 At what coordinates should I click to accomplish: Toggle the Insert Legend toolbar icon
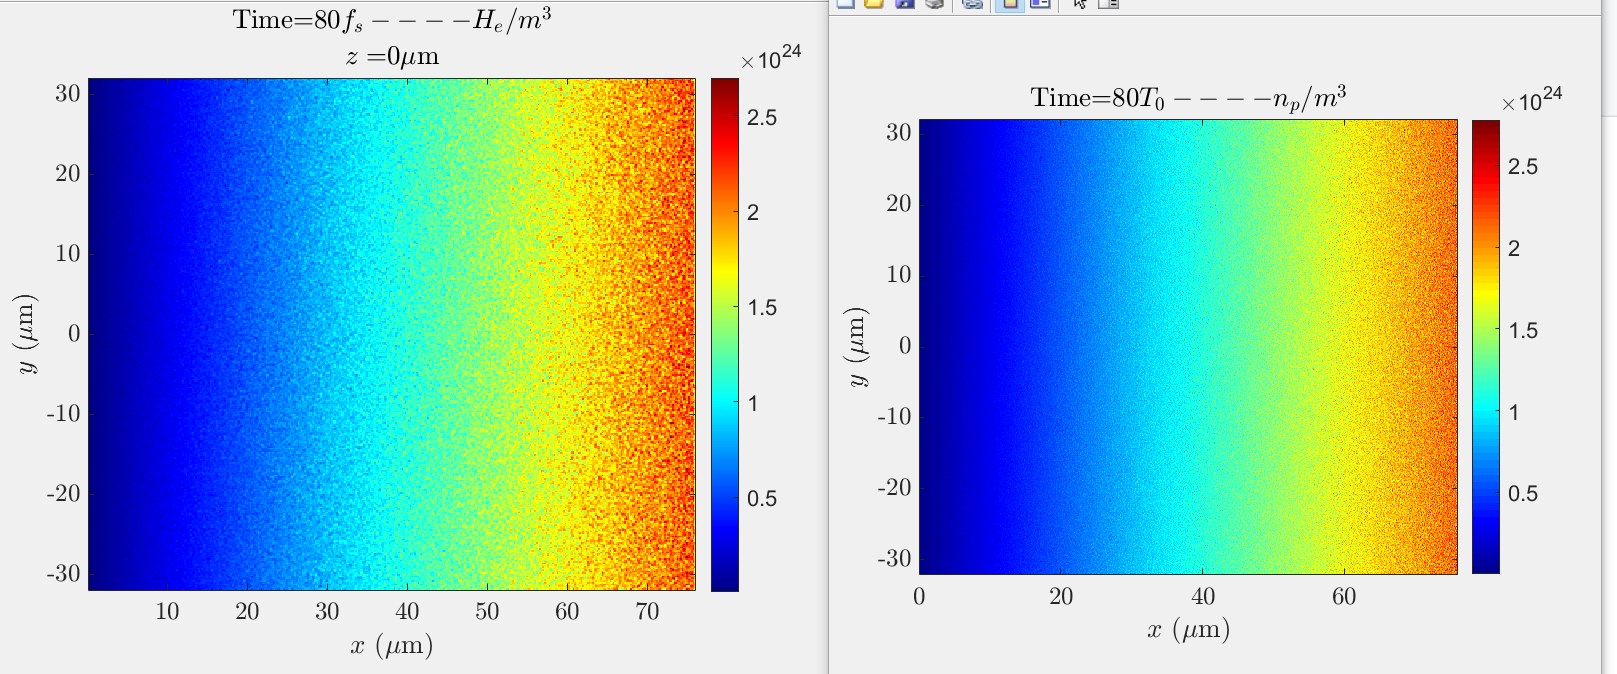pyautogui.click(x=1040, y=4)
